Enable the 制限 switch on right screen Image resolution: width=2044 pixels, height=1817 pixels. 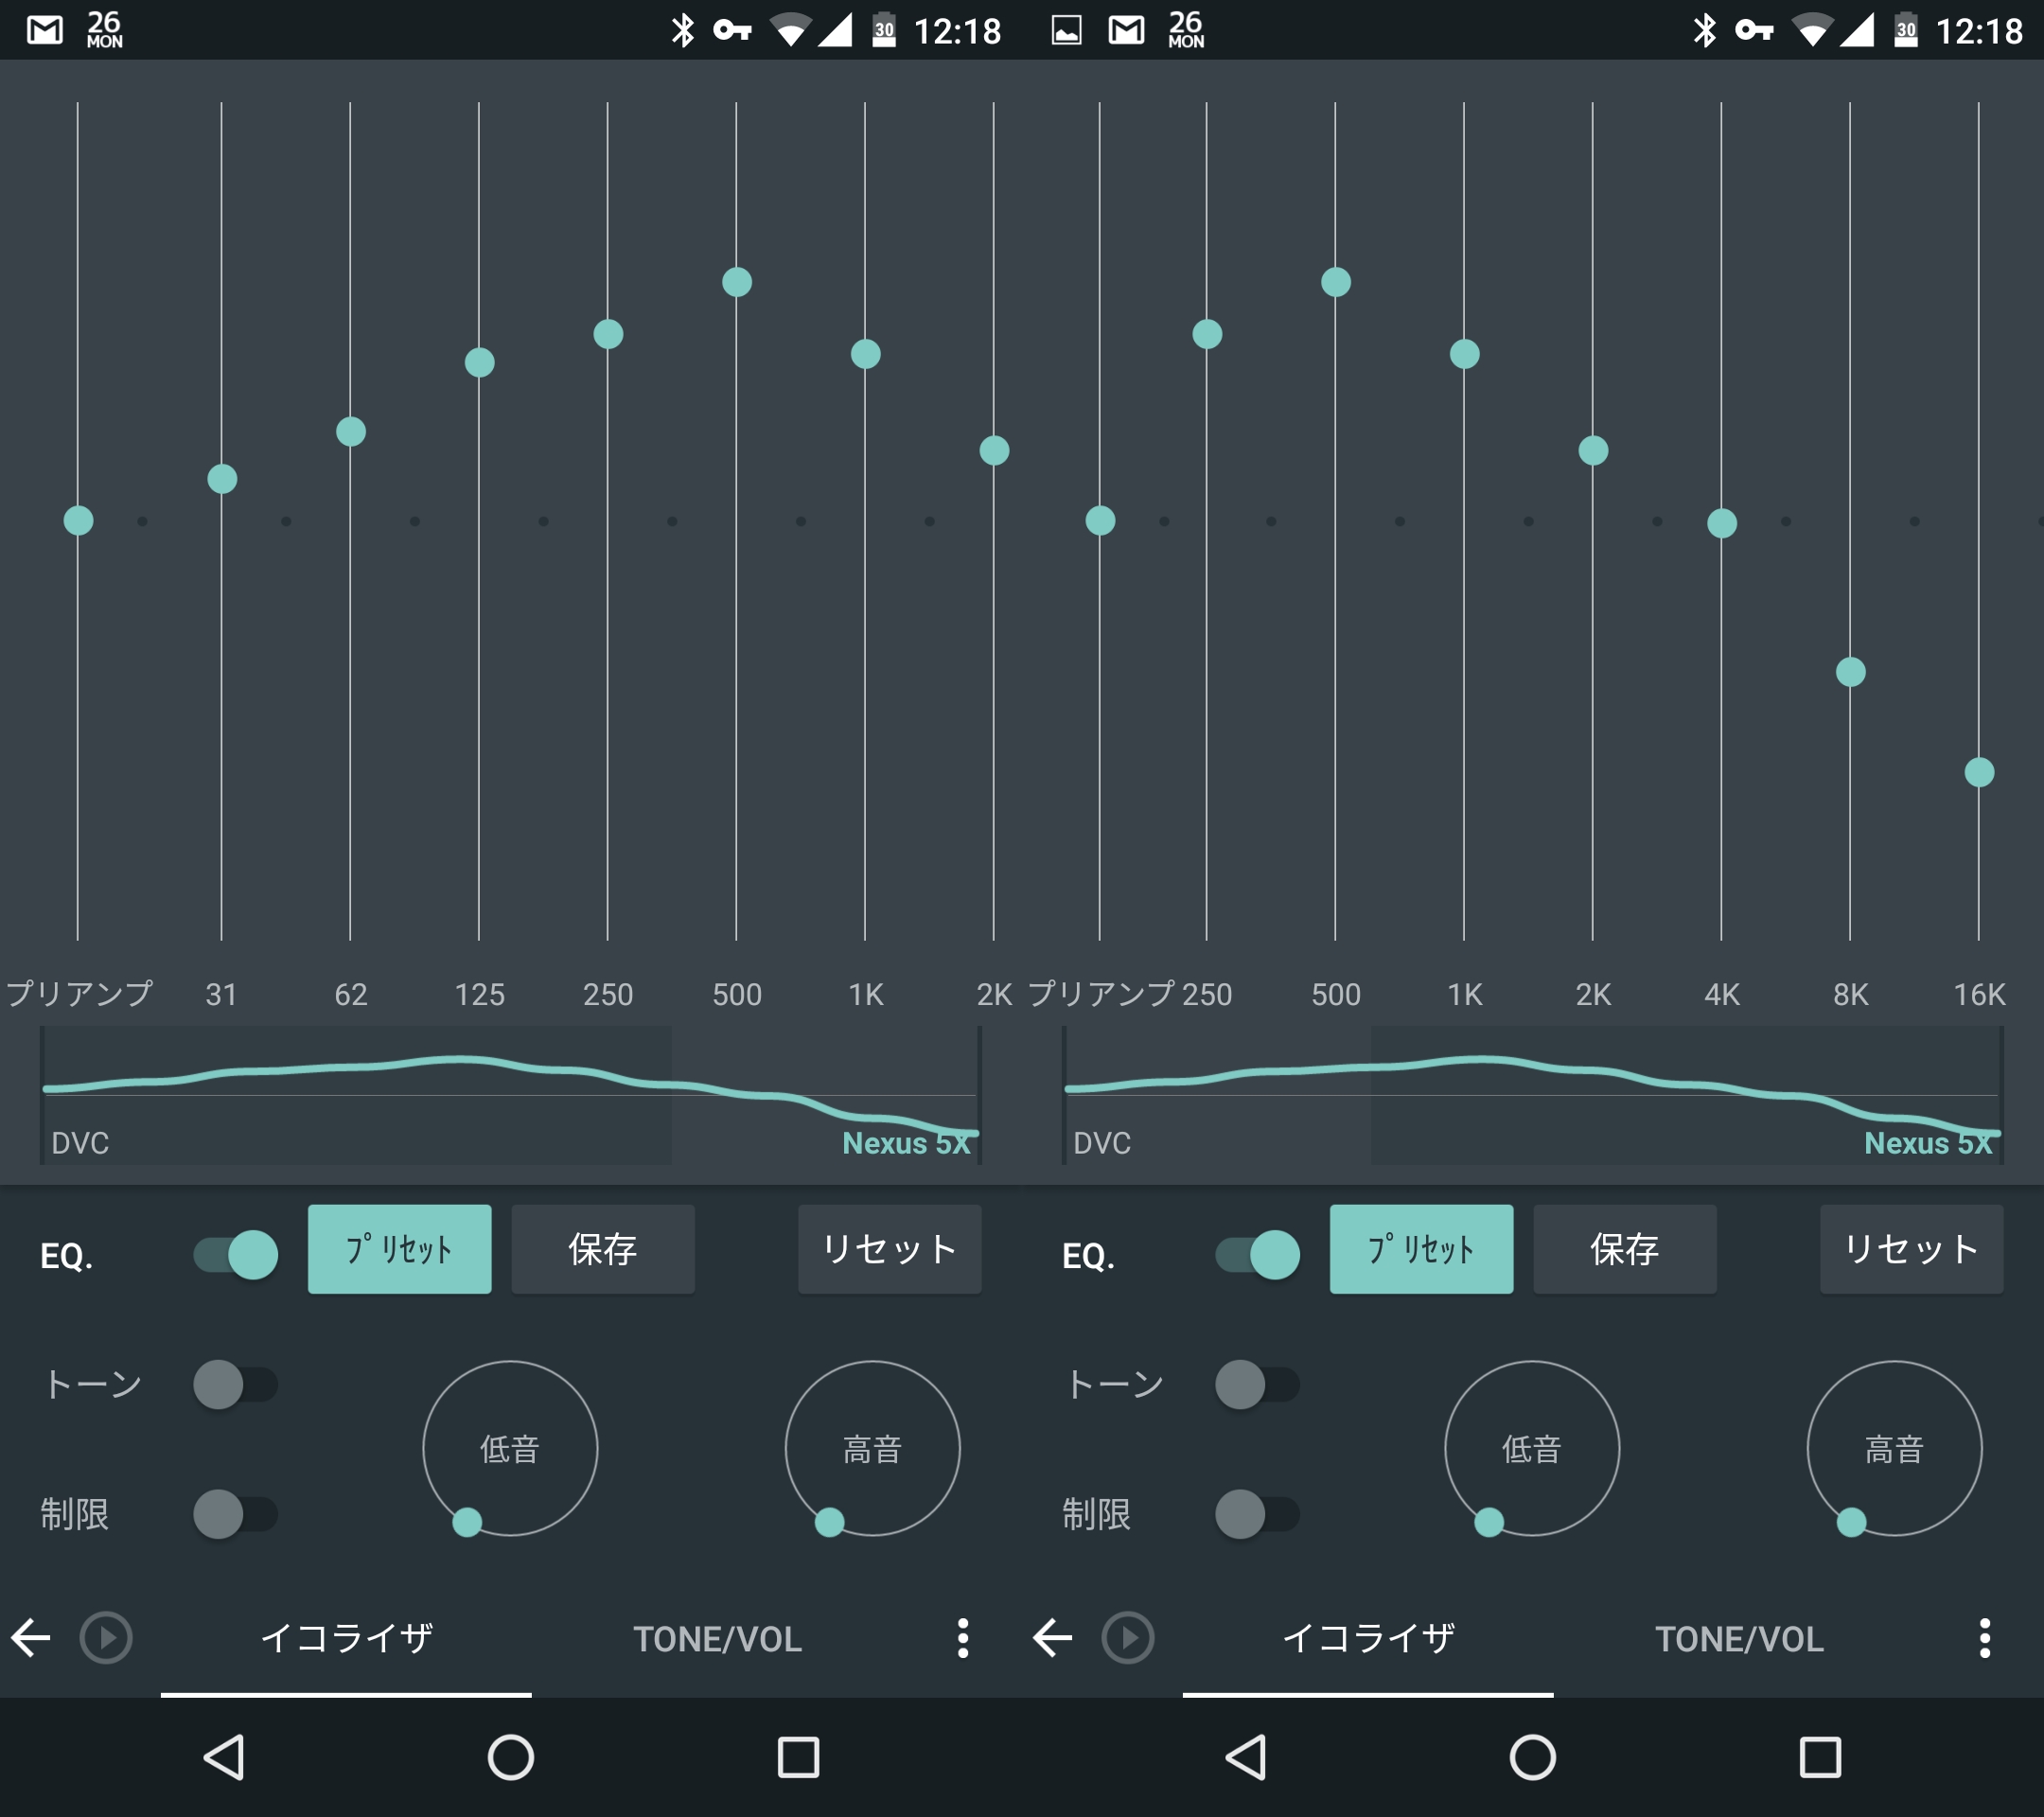(1257, 1514)
